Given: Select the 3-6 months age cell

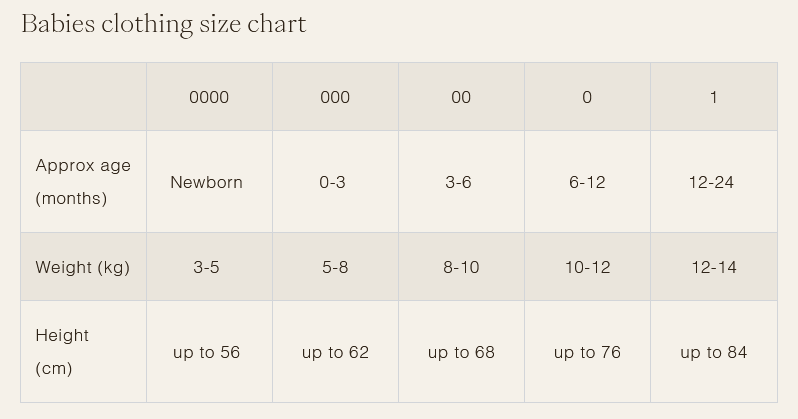Looking at the screenshot, I should tap(459, 182).
